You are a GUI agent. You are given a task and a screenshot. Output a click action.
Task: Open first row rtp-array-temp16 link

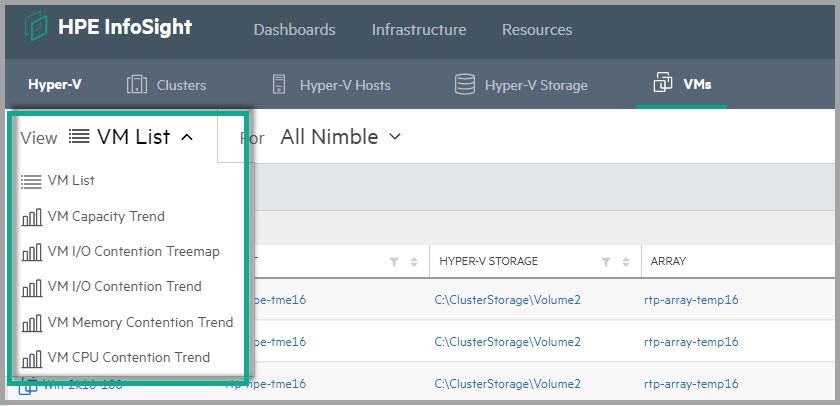pyautogui.click(x=691, y=300)
